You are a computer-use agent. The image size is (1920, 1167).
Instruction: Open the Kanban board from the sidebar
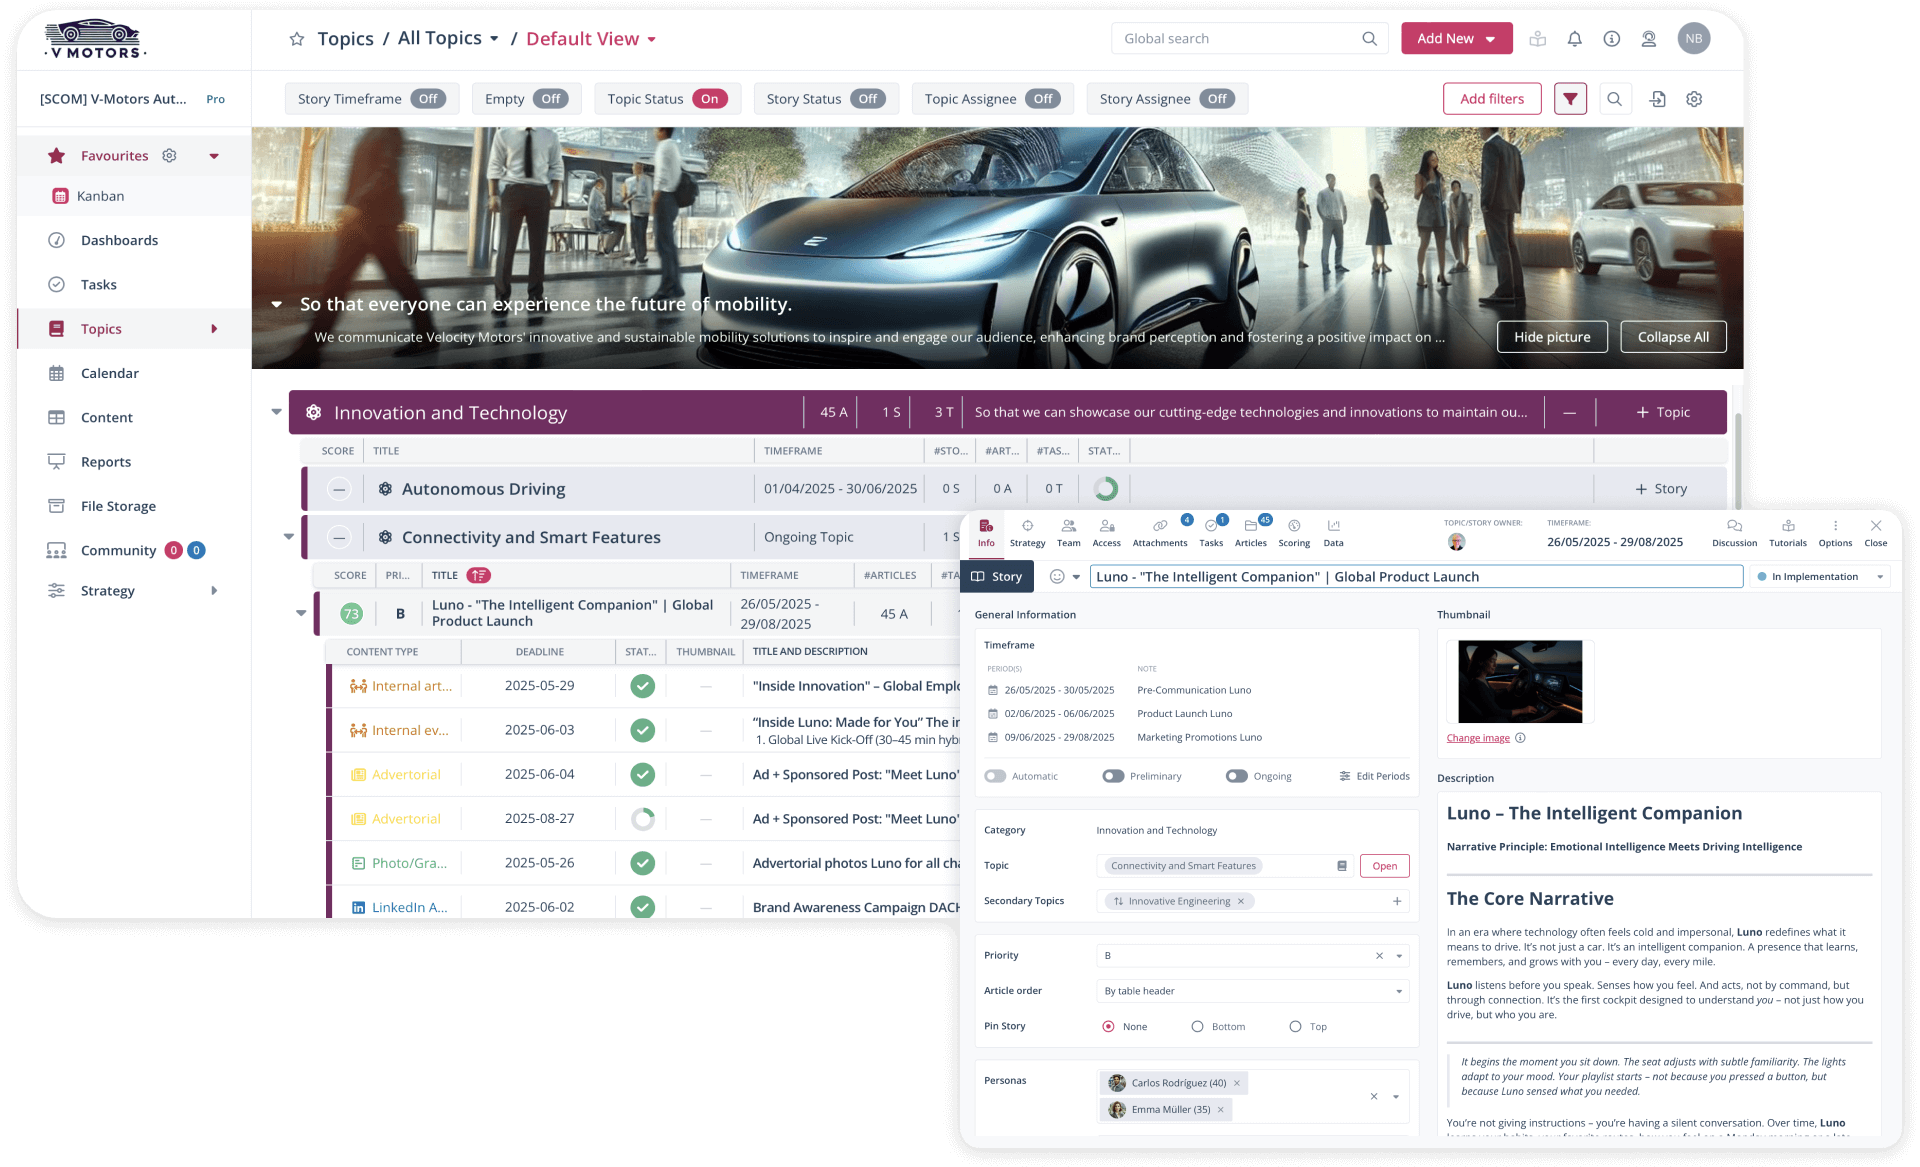(99, 195)
